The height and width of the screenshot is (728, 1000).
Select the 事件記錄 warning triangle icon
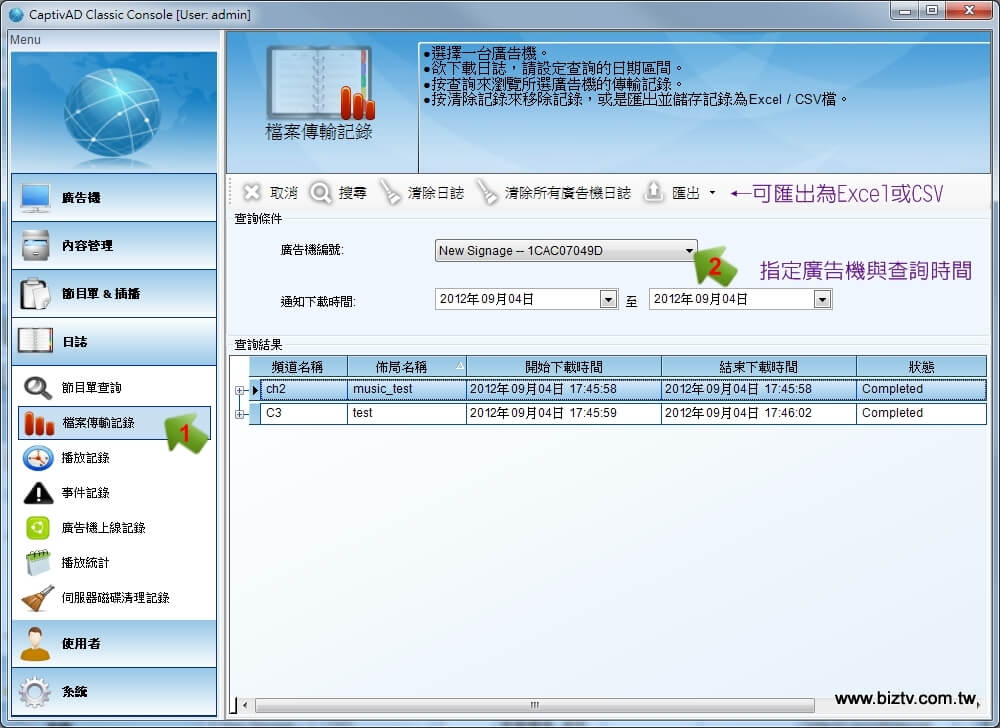click(38, 493)
